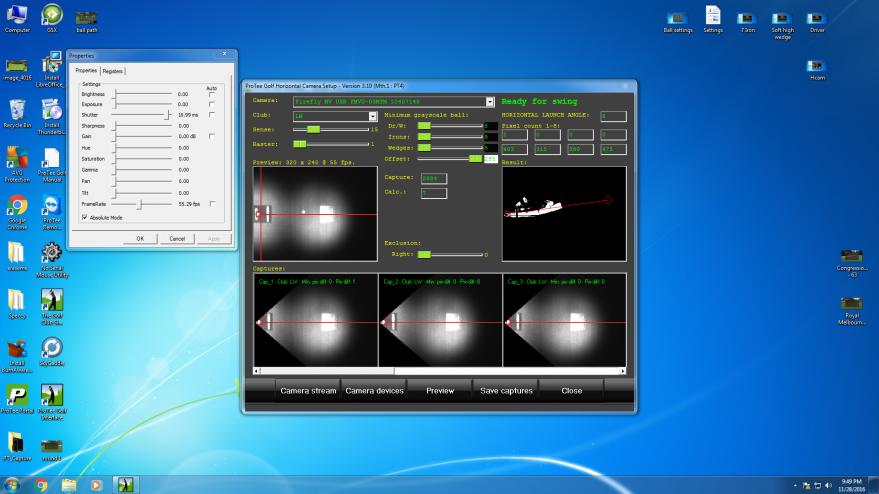
Task: Click the Save captures button
Action: (505, 391)
